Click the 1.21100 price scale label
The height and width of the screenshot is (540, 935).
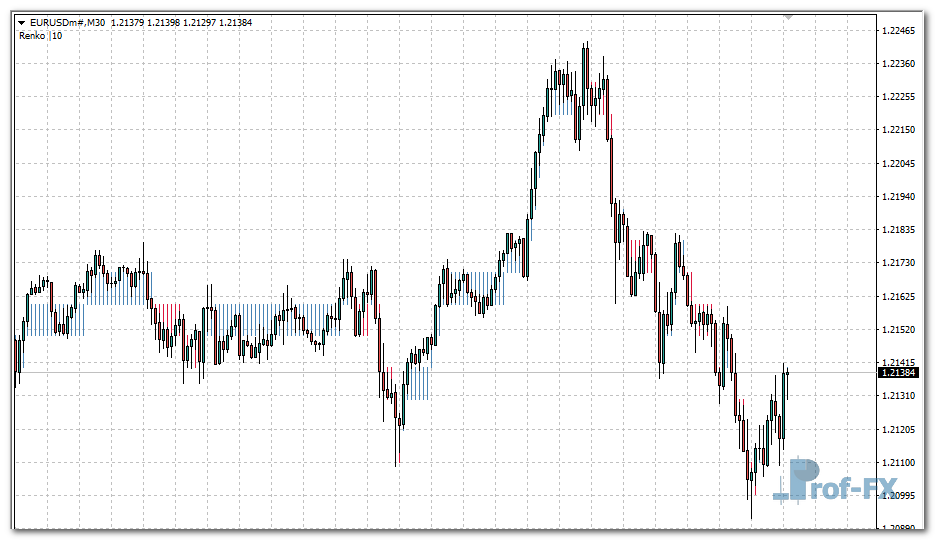(x=900, y=463)
